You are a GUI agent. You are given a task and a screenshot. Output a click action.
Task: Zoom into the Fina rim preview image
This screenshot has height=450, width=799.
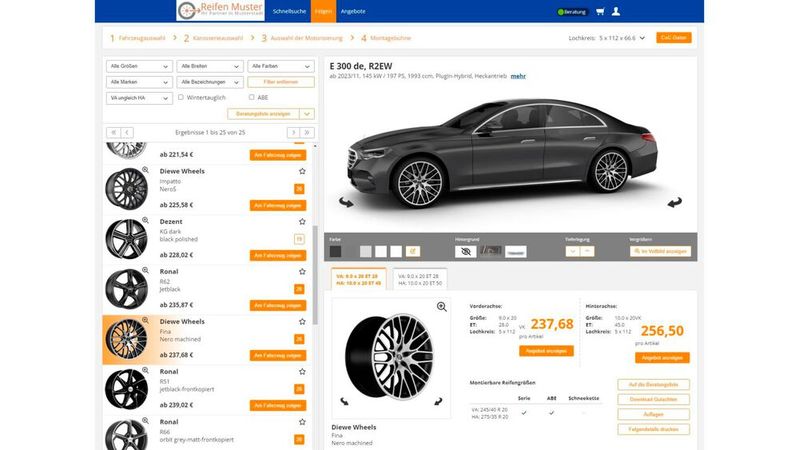[x=441, y=306]
